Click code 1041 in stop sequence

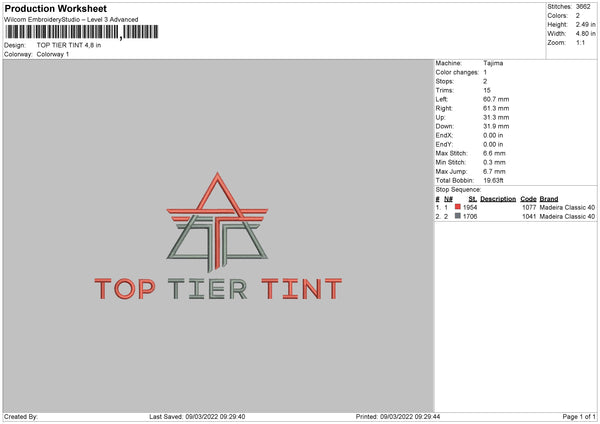click(529, 217)
